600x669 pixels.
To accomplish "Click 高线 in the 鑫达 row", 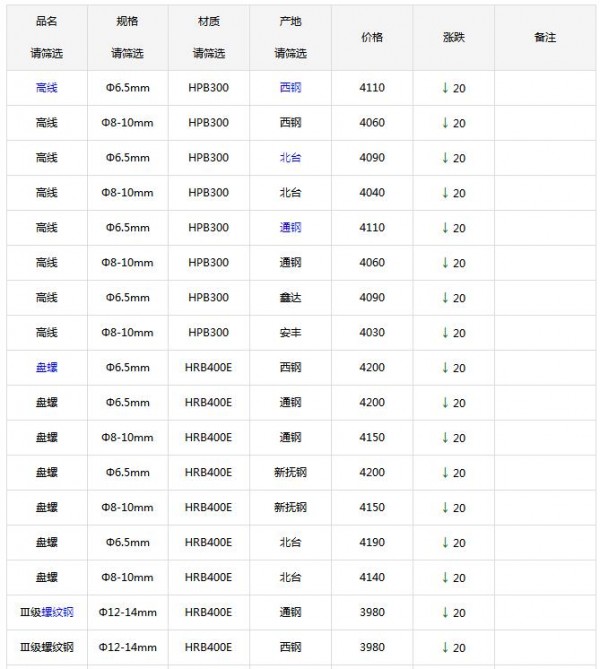I will (47, 298).
